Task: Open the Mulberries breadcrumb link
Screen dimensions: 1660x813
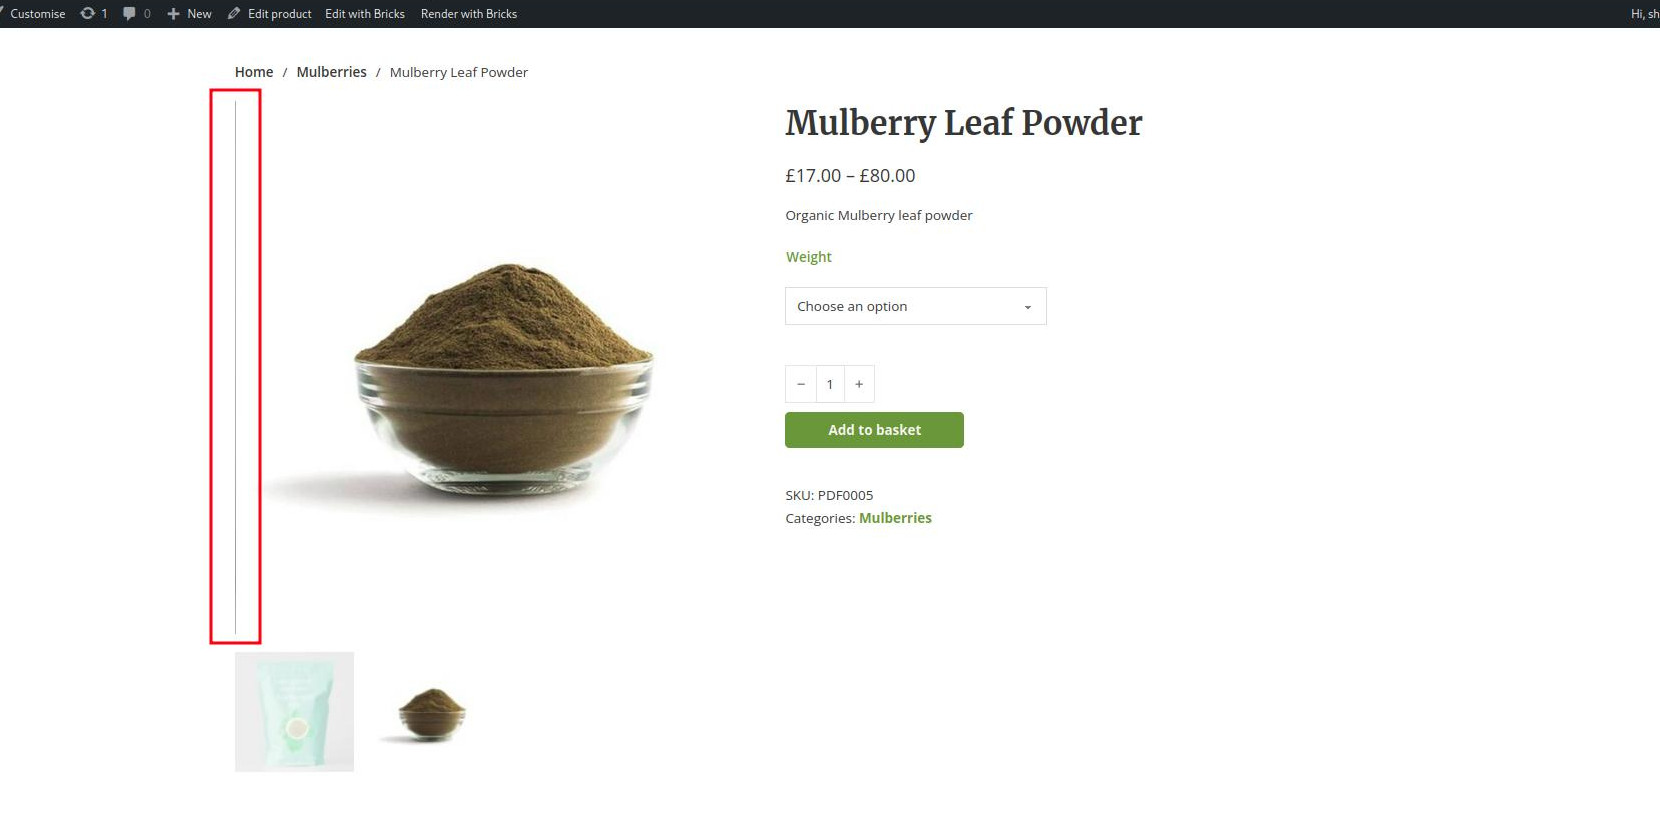Action: (332, 72)
